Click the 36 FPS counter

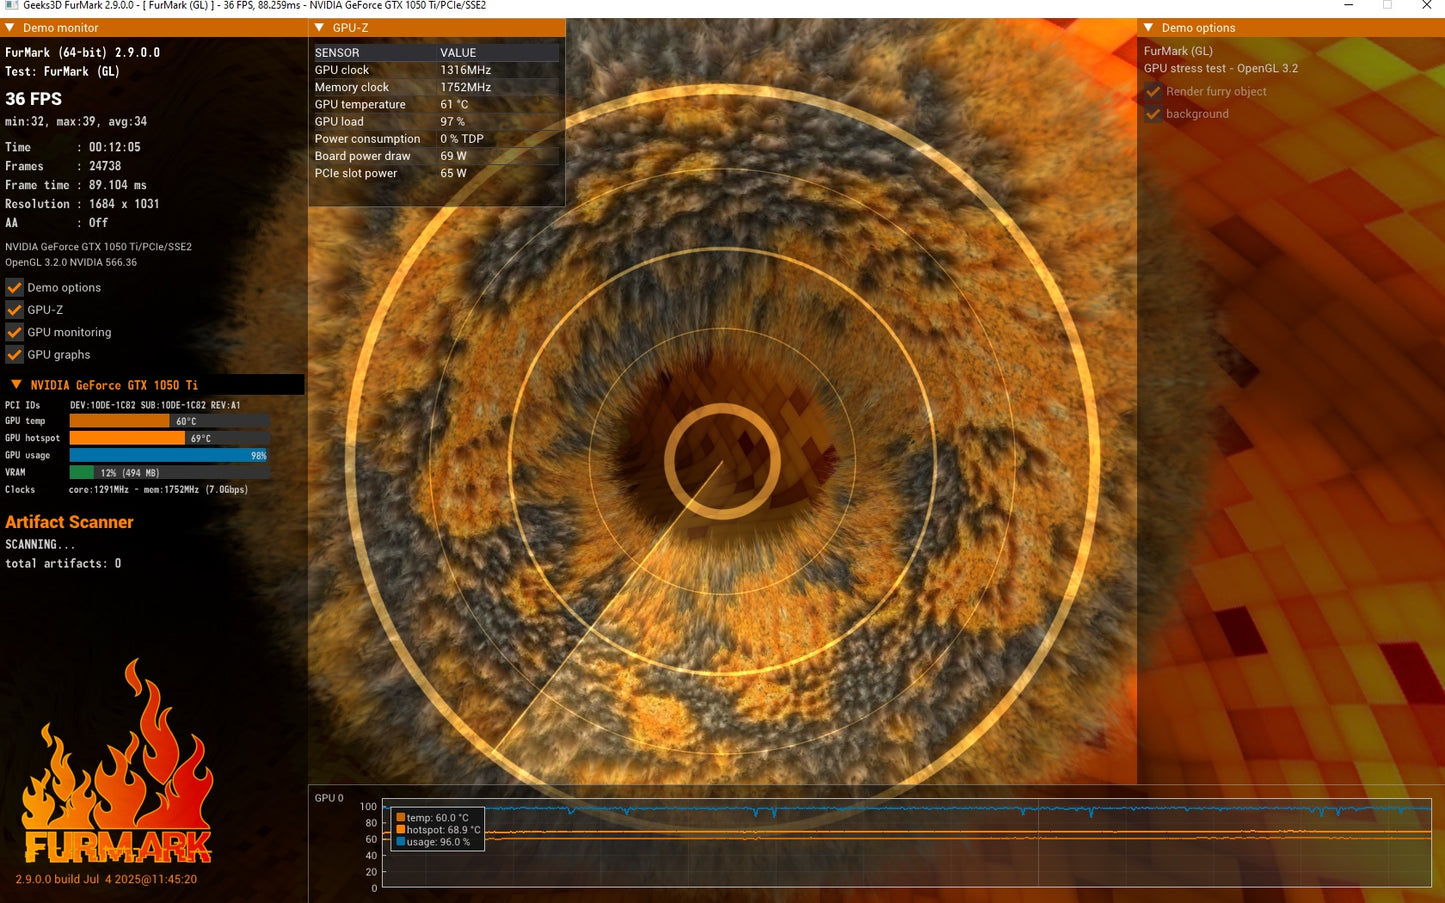pyautogui.click(x=34, y=99)
